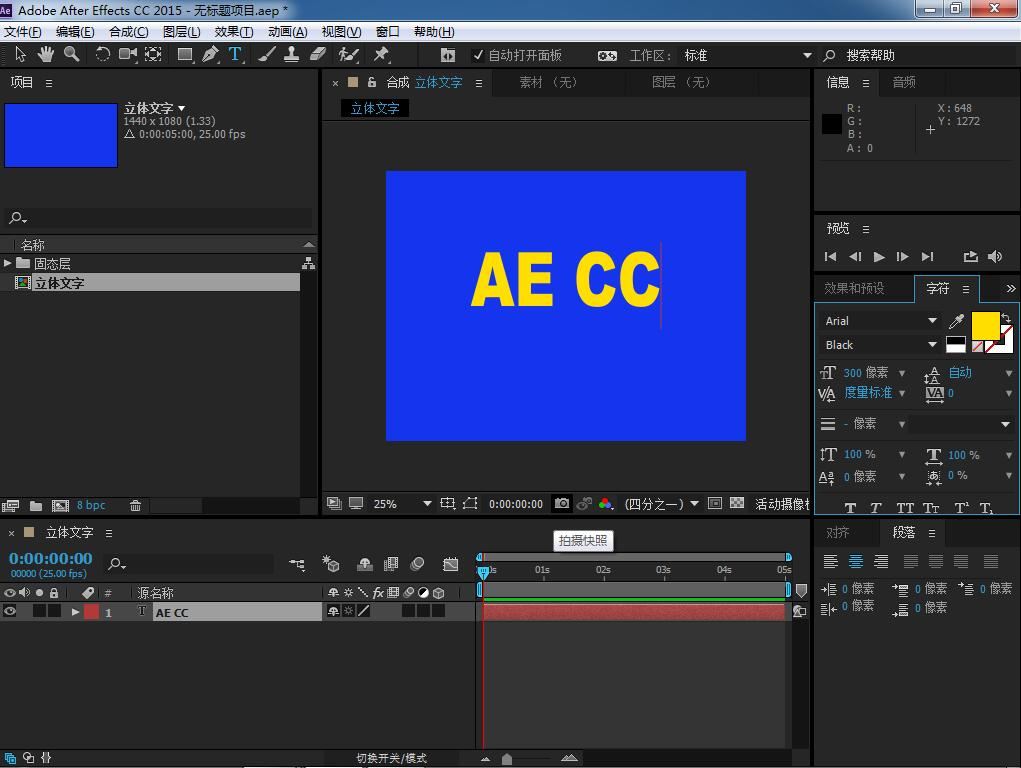Step to the next frame
The width and height of the screenshot is (1021, 768).
pos(902,257)
